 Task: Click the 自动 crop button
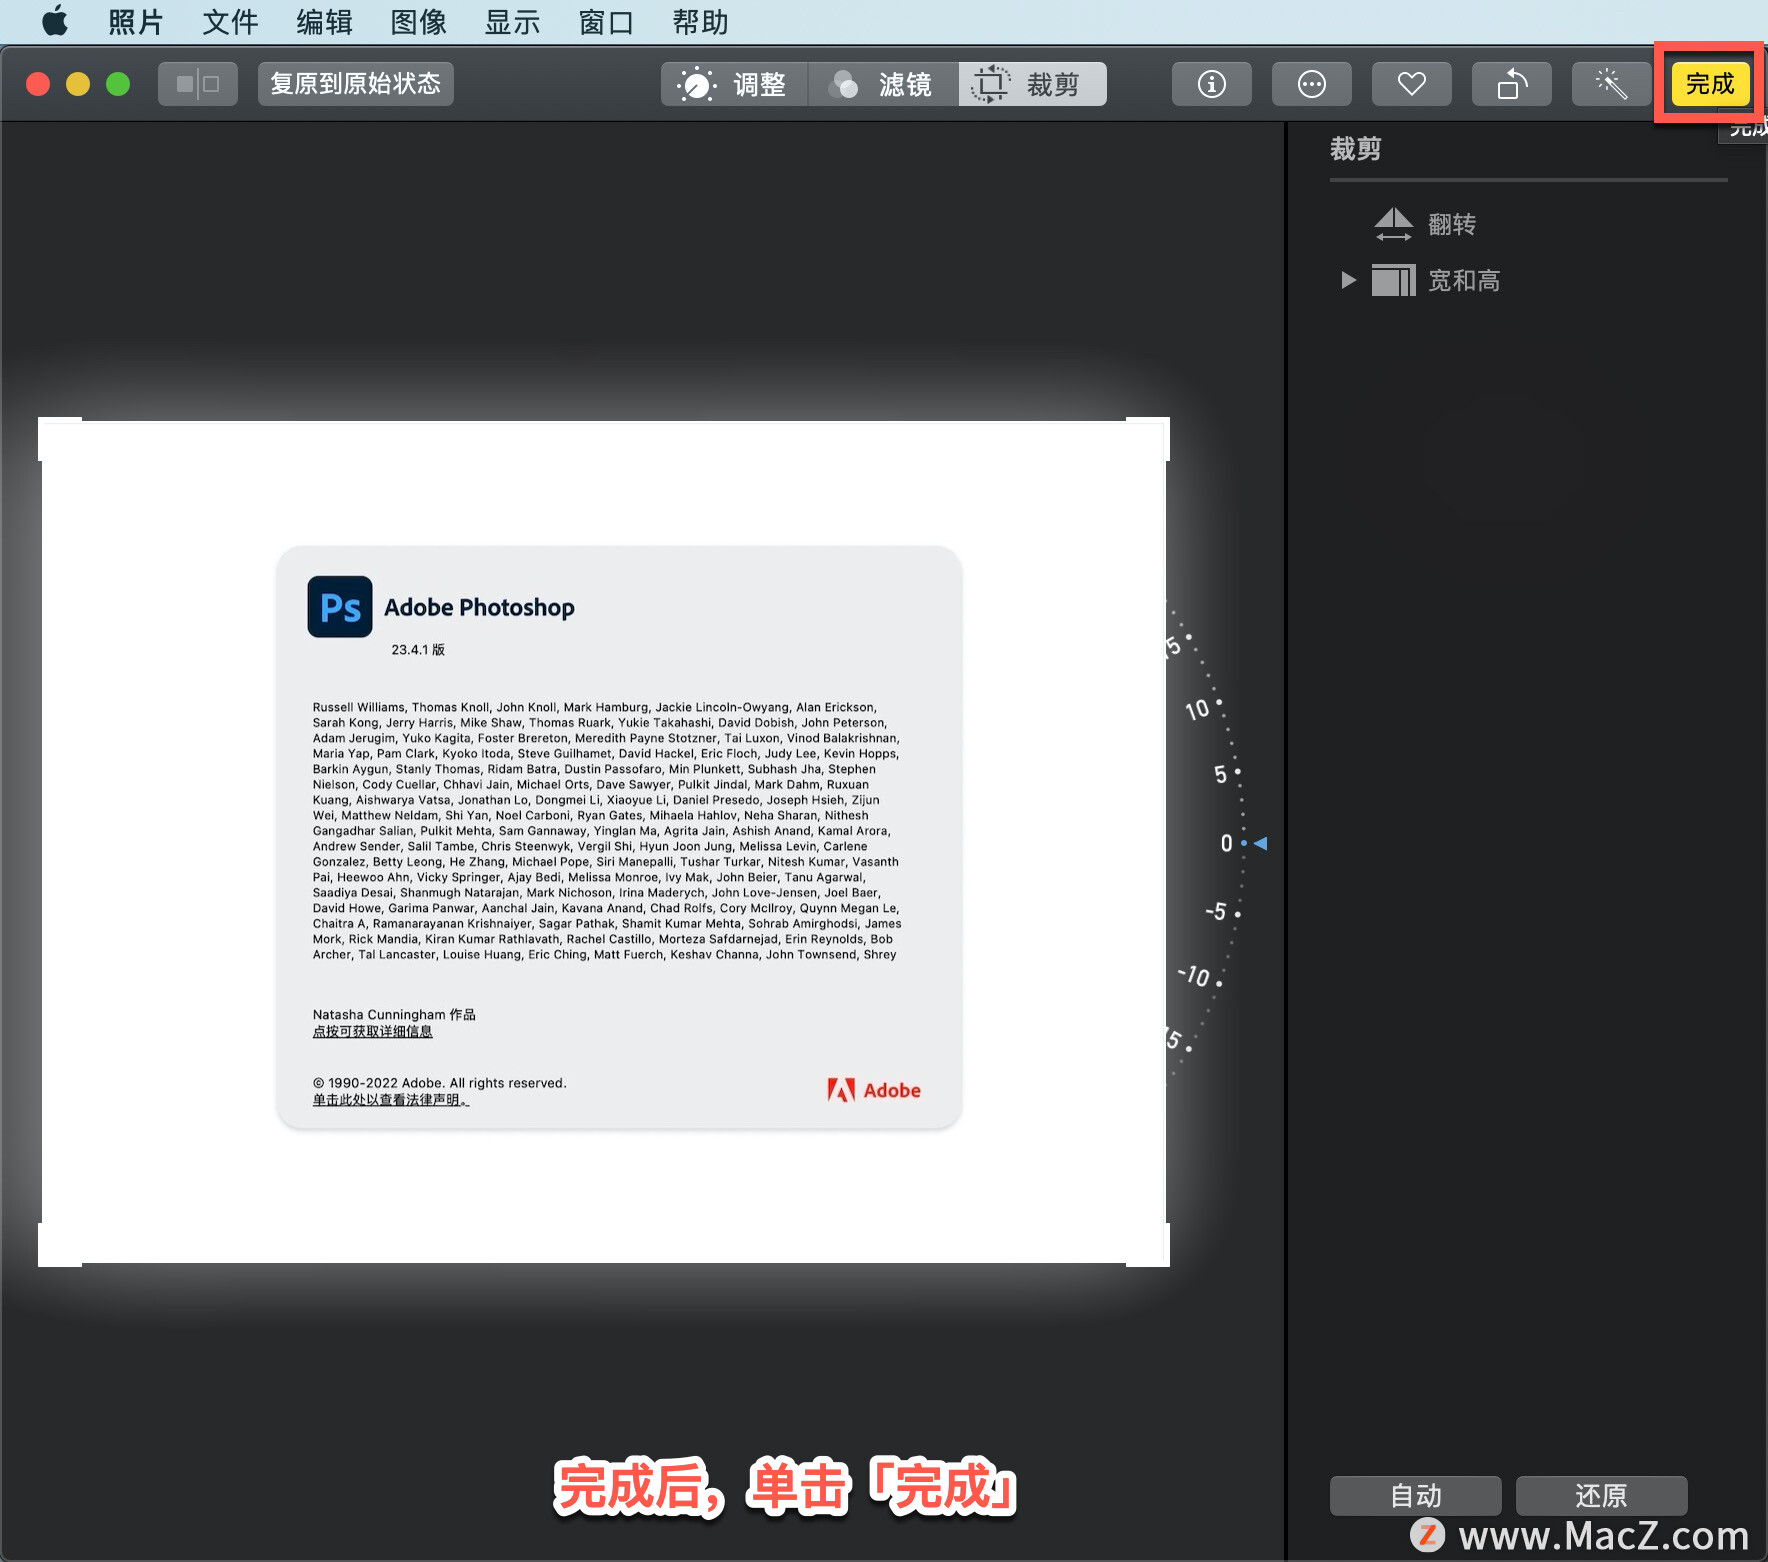coord(1416,1496)
